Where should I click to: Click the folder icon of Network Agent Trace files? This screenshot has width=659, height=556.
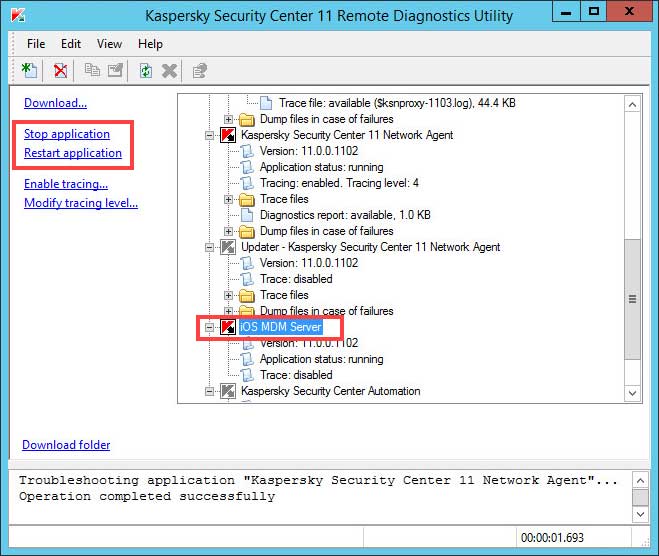(247, 199)
